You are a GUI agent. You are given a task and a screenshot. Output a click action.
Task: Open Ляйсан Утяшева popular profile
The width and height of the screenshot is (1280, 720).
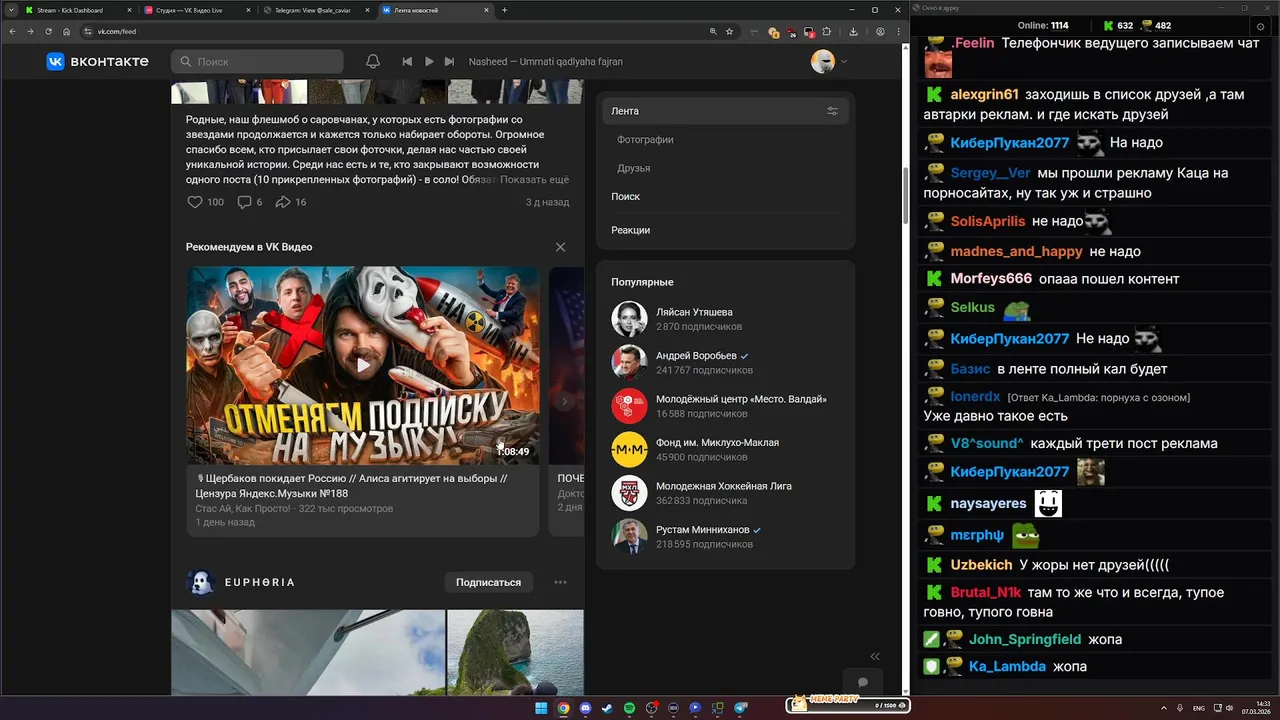[694, 312]
